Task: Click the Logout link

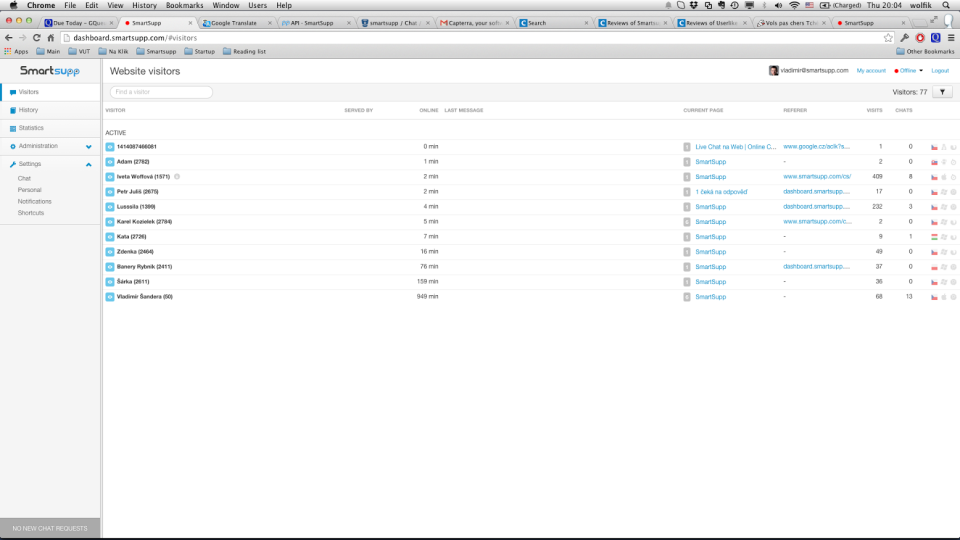Action: [x=940, y=71]
